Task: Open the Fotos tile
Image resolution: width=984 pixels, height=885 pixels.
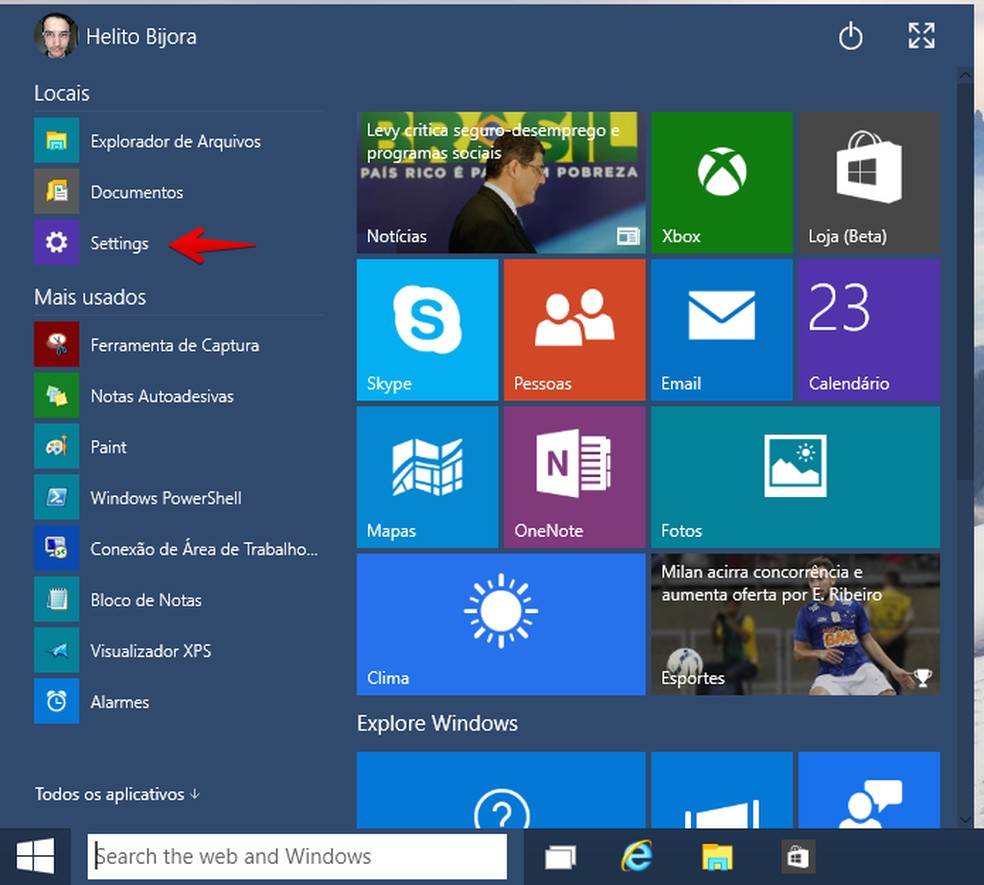Action: click(x=795, y=477)
